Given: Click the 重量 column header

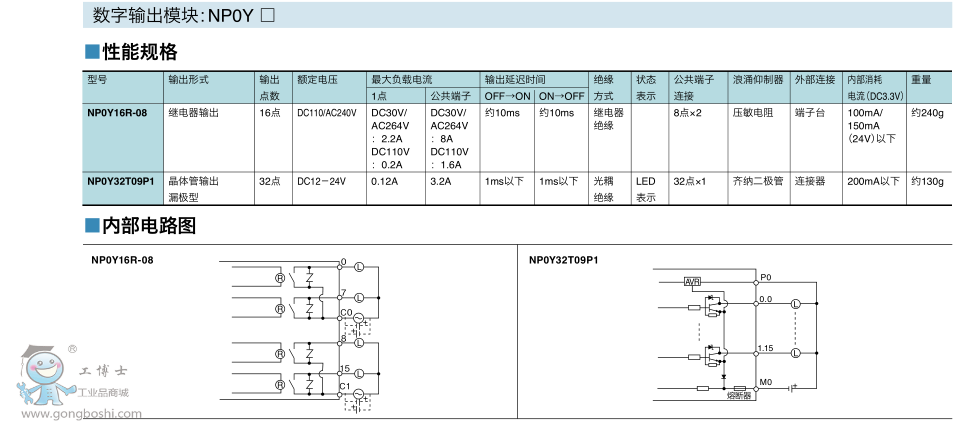Looking at the screenshot, I should point(921,78).
